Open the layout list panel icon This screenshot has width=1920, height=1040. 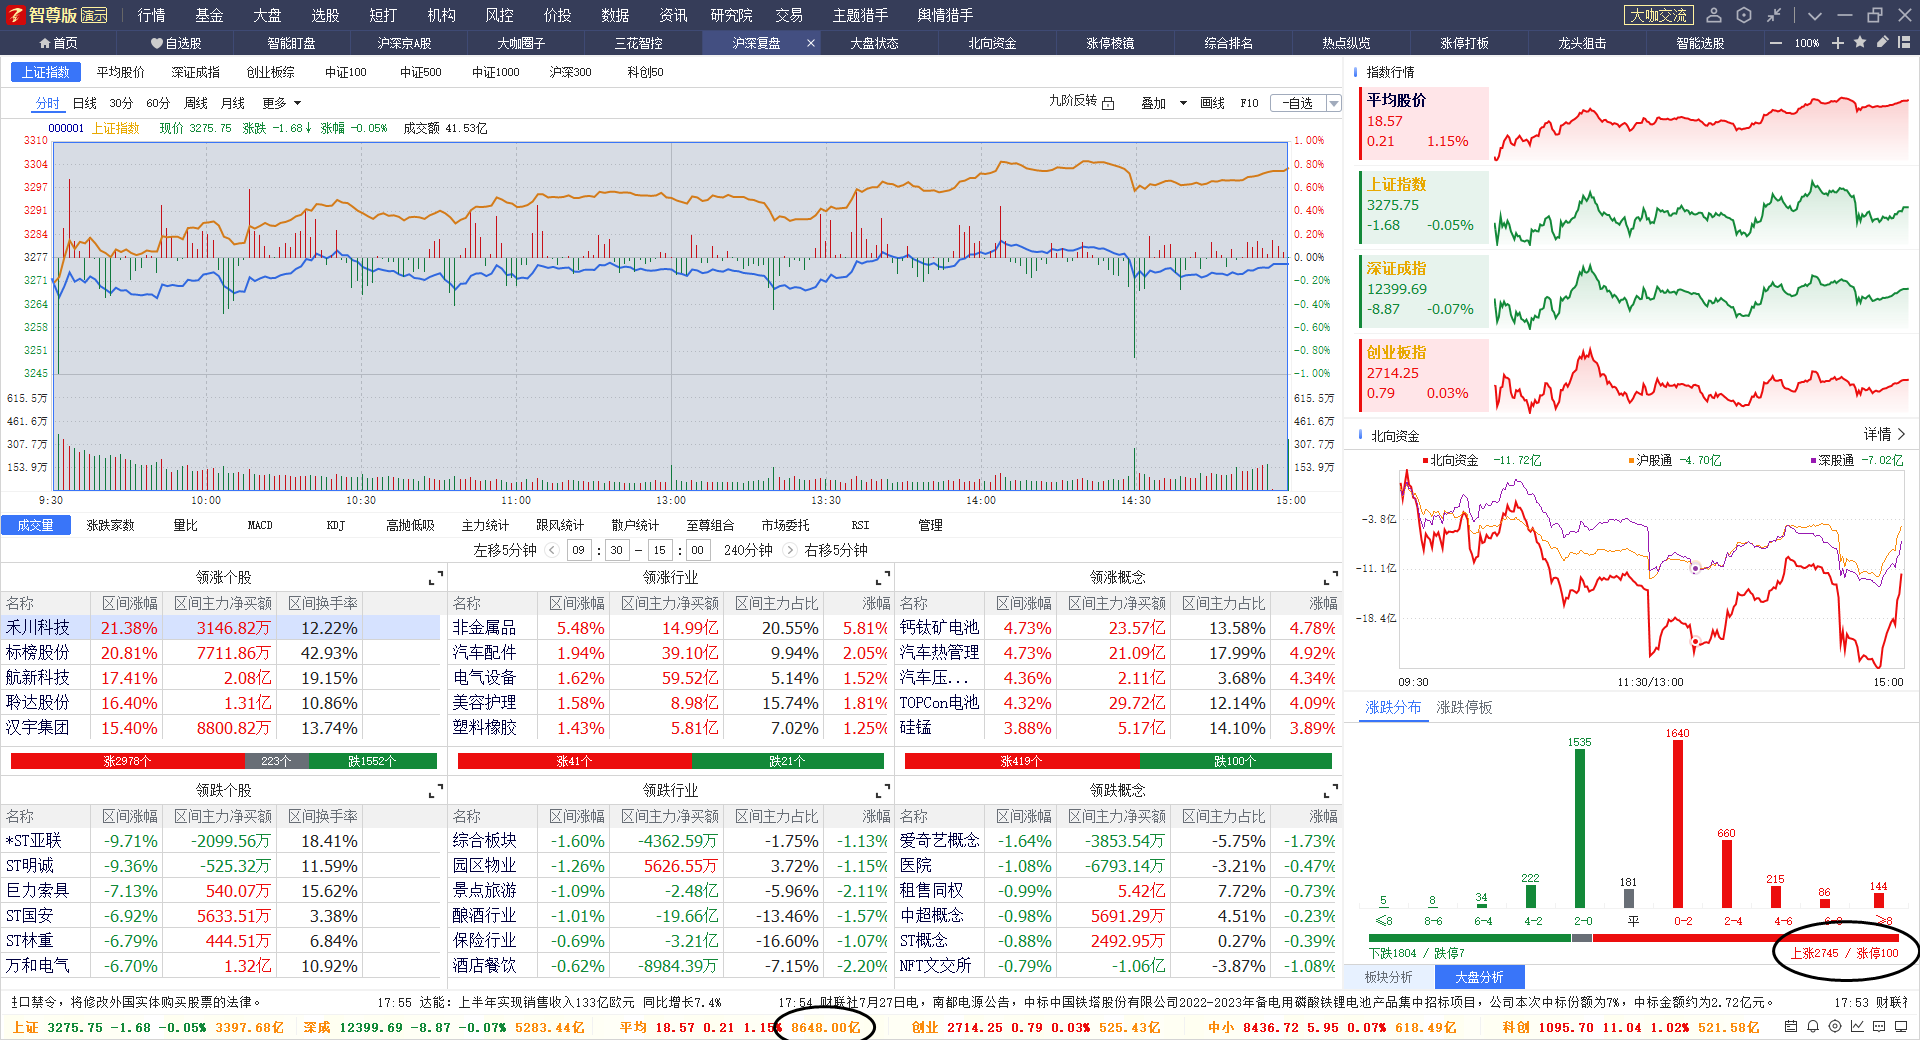1904,42
